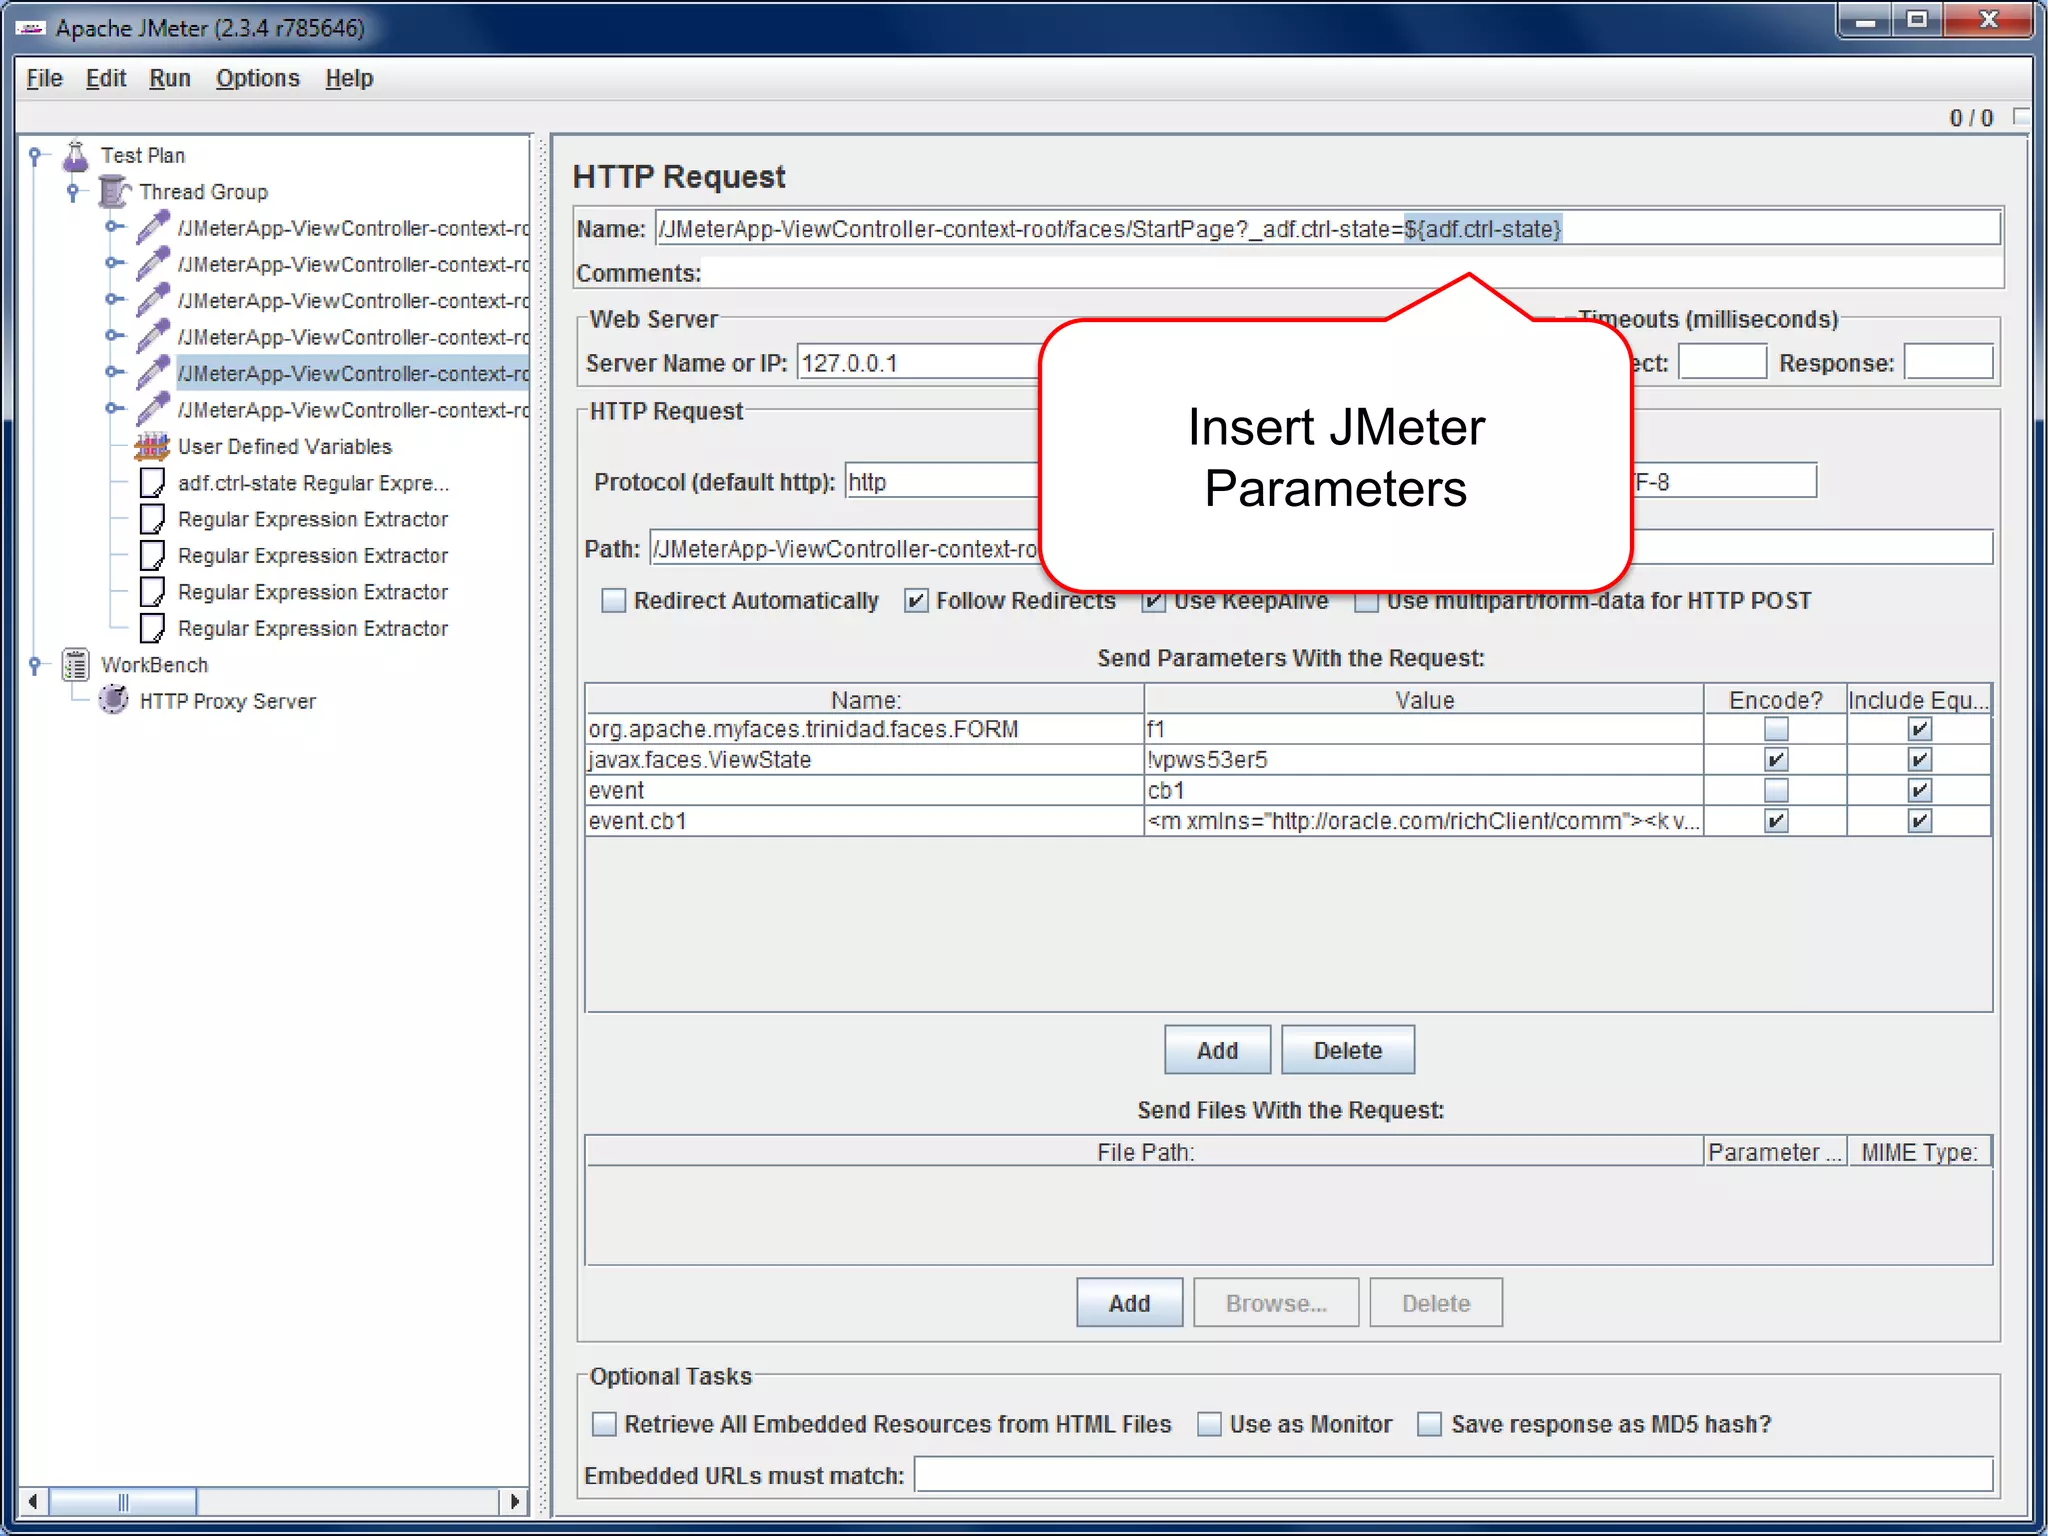Click the Thread Group spool icon

coord(114,191)
